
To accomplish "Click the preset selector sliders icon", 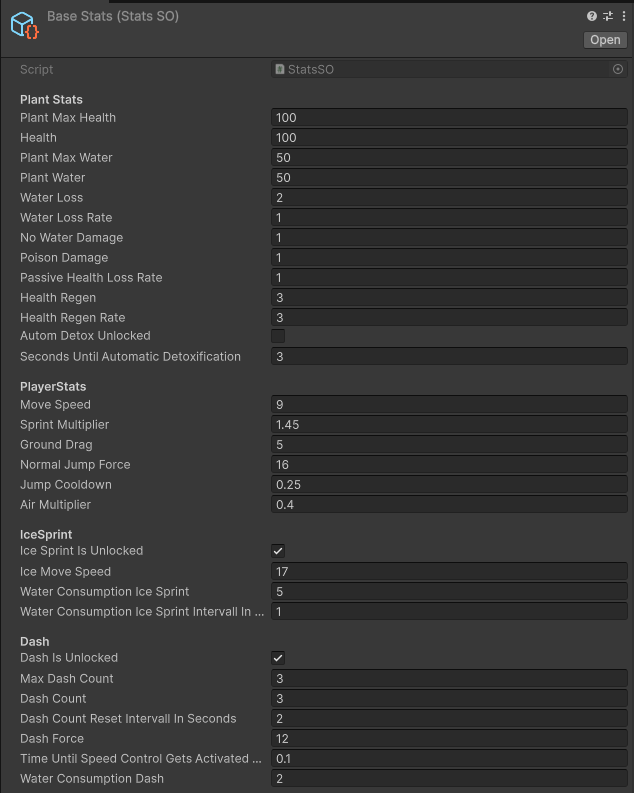I will (x=607, y=16).
